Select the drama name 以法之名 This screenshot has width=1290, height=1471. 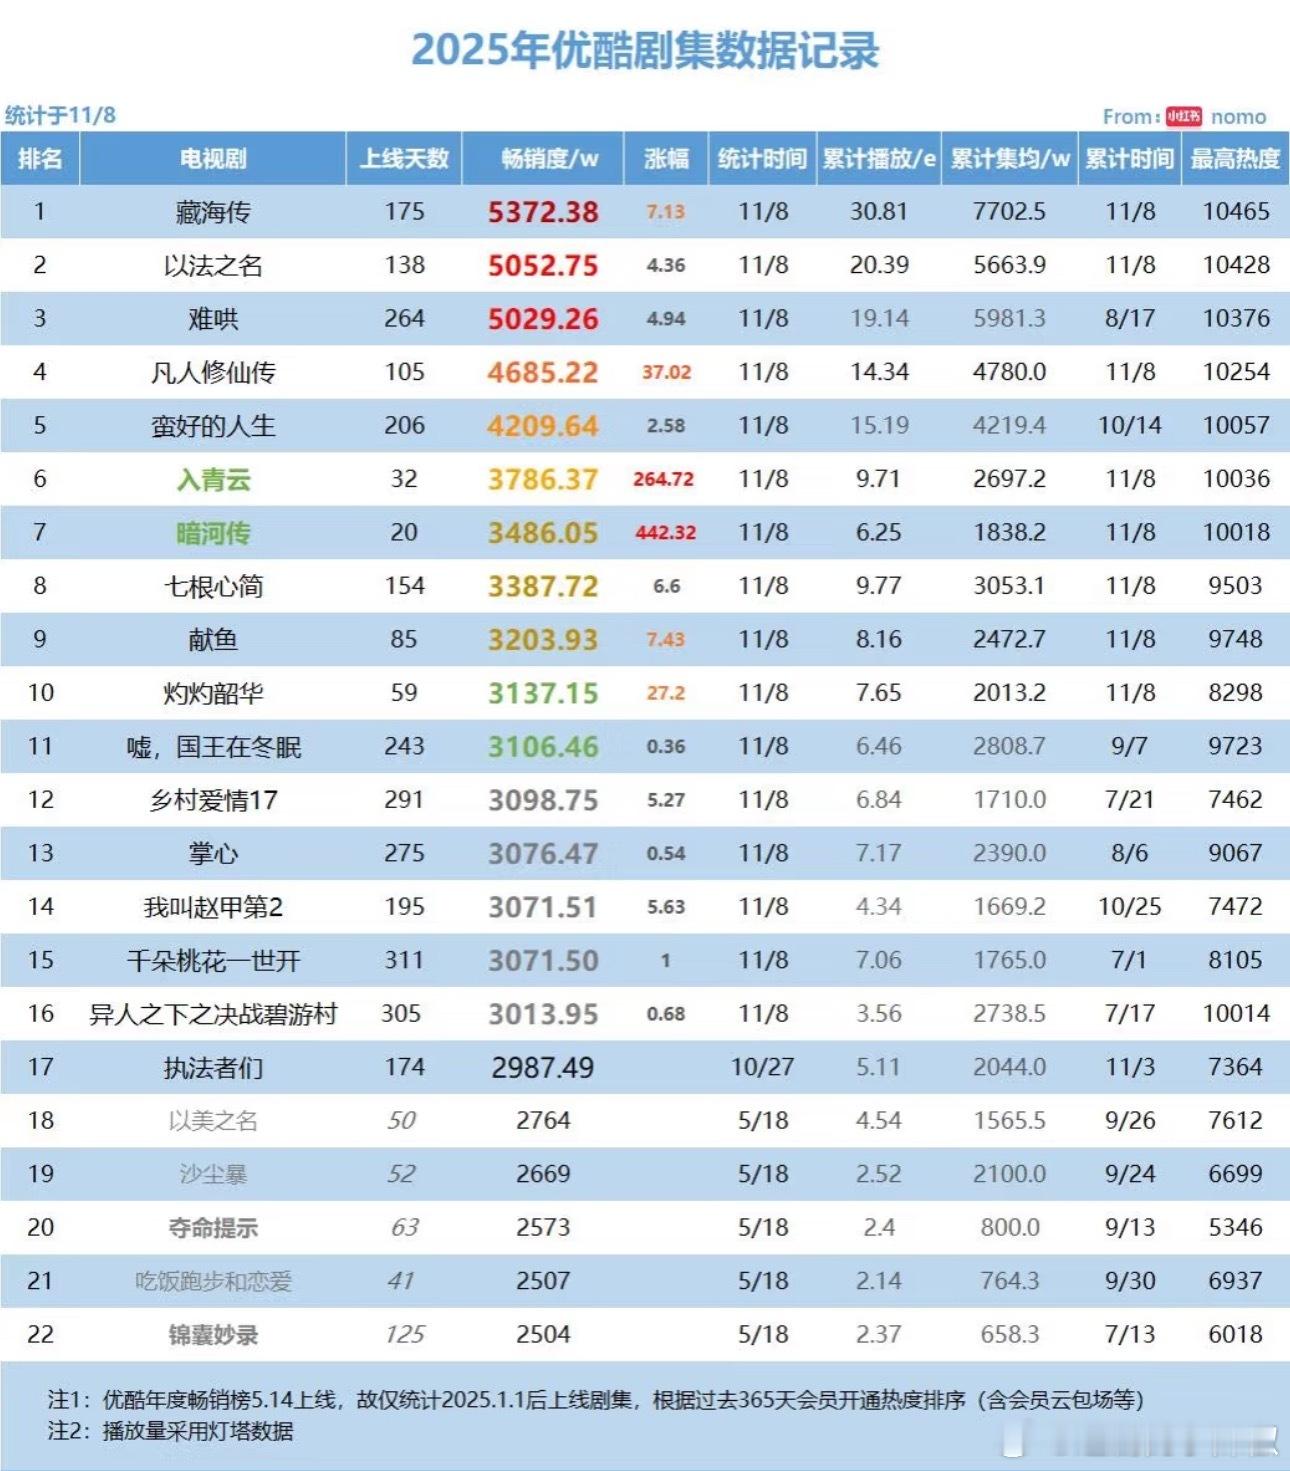pyautogui.click(x=213, y=266)
